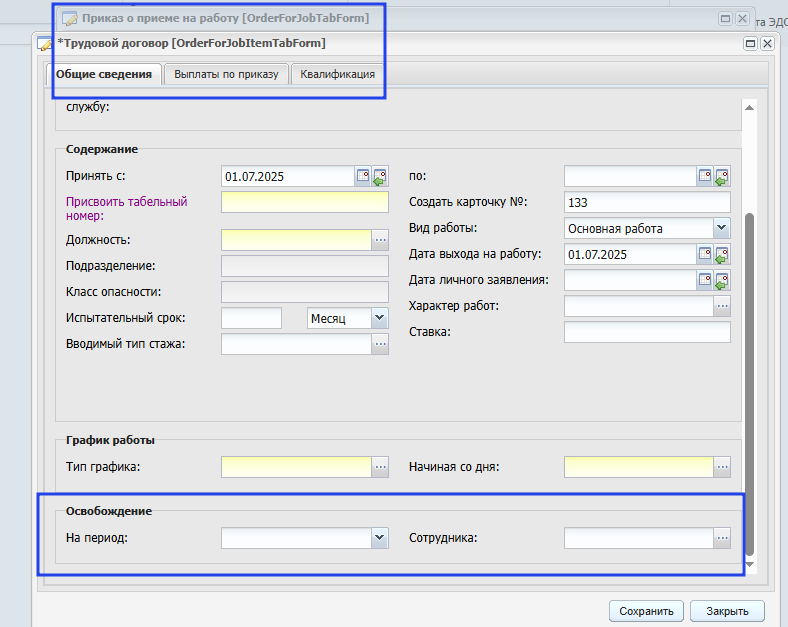Viewport: 788px width, 627px height.
Task: Click the Присвоить табельный номер label
Action: [127, 208]
